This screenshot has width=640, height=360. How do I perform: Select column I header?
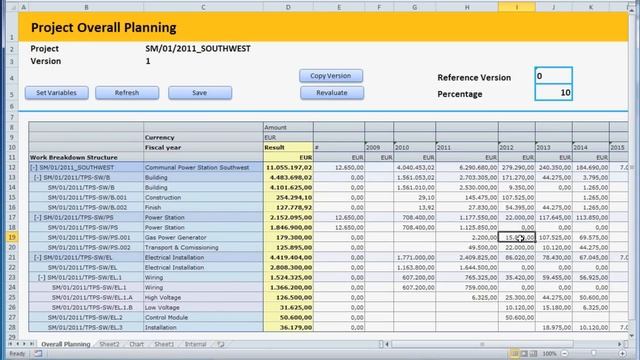click(517, 7)
